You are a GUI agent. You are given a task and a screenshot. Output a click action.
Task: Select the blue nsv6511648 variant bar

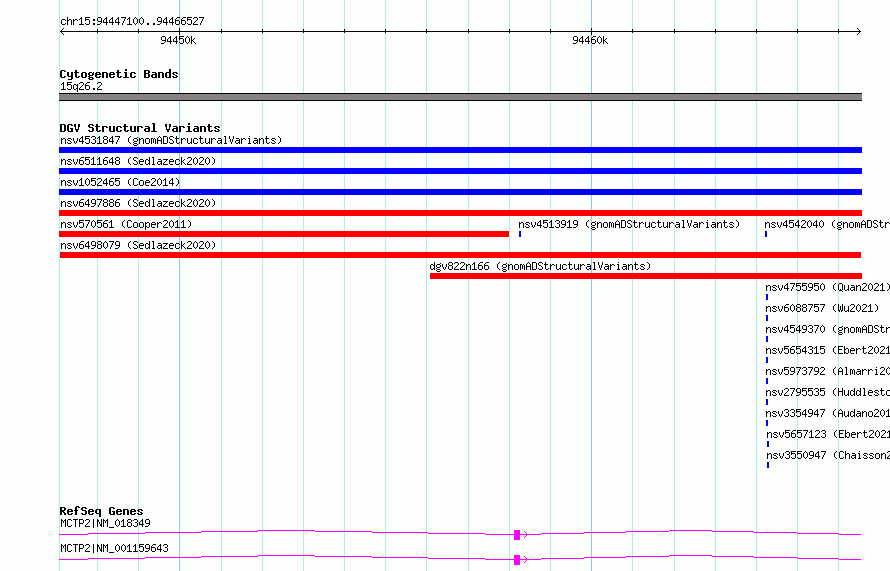pyautogui.click(x=460, y=171)
